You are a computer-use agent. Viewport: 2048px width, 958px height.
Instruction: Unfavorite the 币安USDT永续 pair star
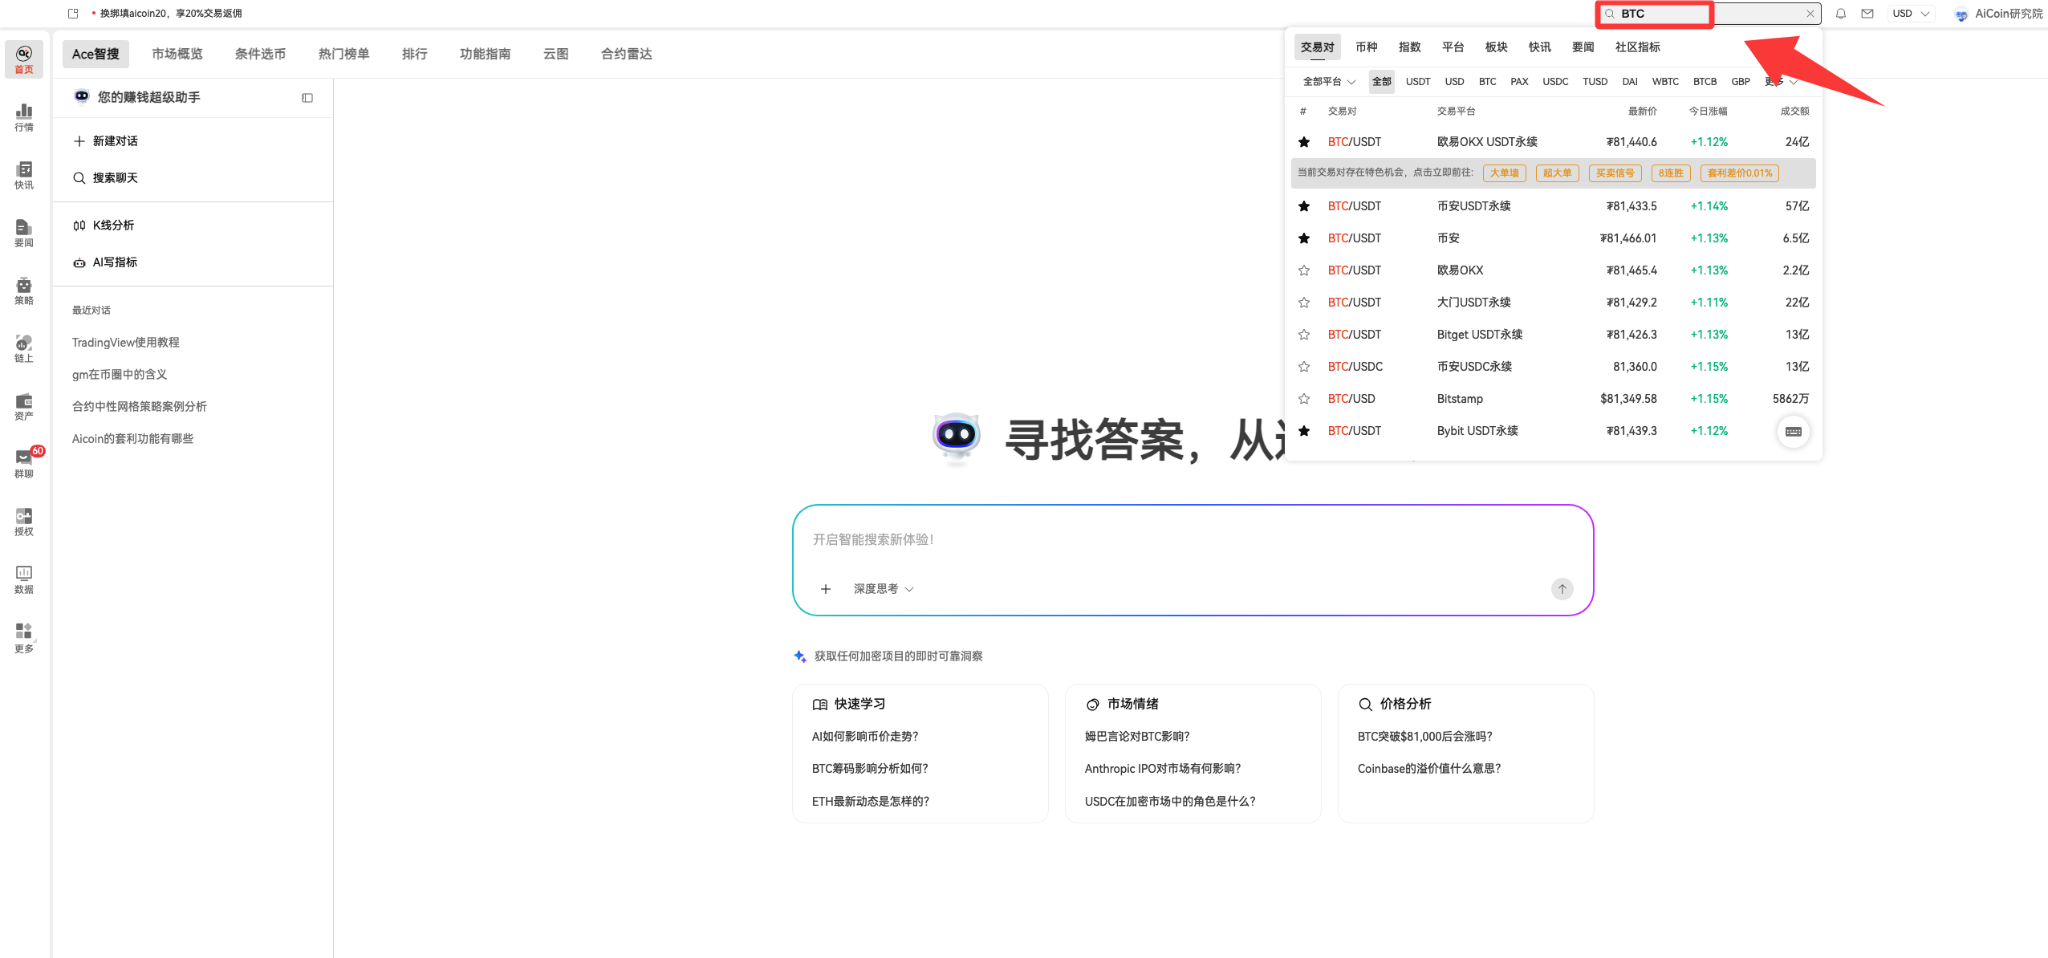(x=1304, y=206)
